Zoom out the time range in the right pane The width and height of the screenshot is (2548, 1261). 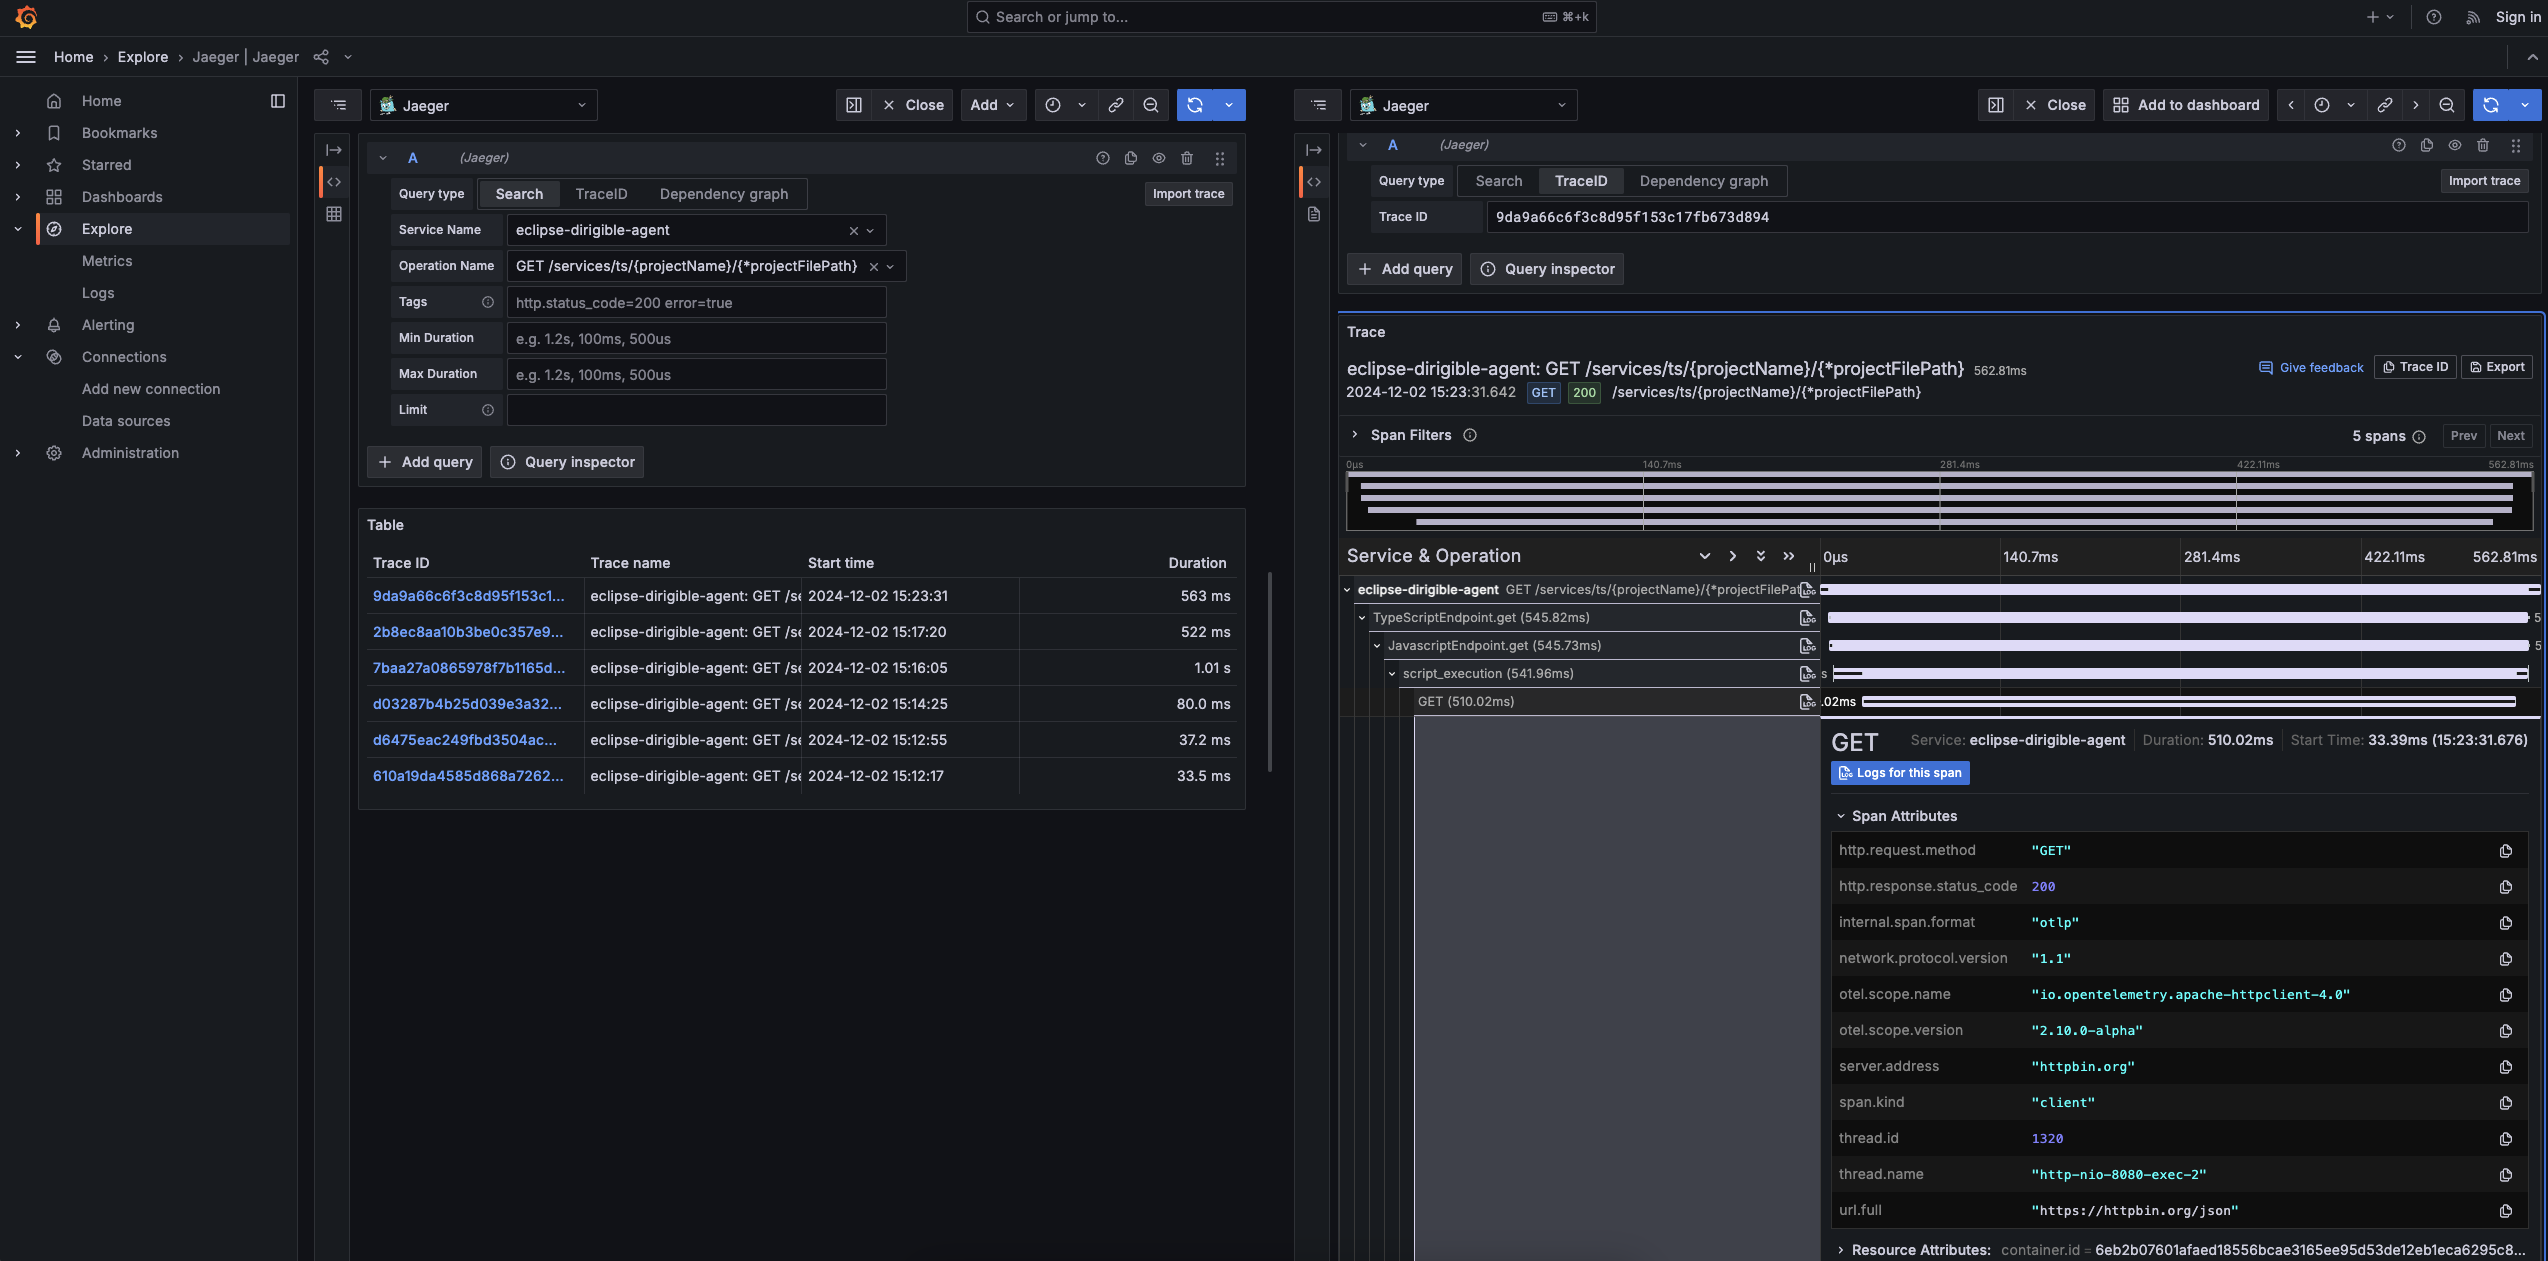pyautogui.click(x=2447, y=105)
